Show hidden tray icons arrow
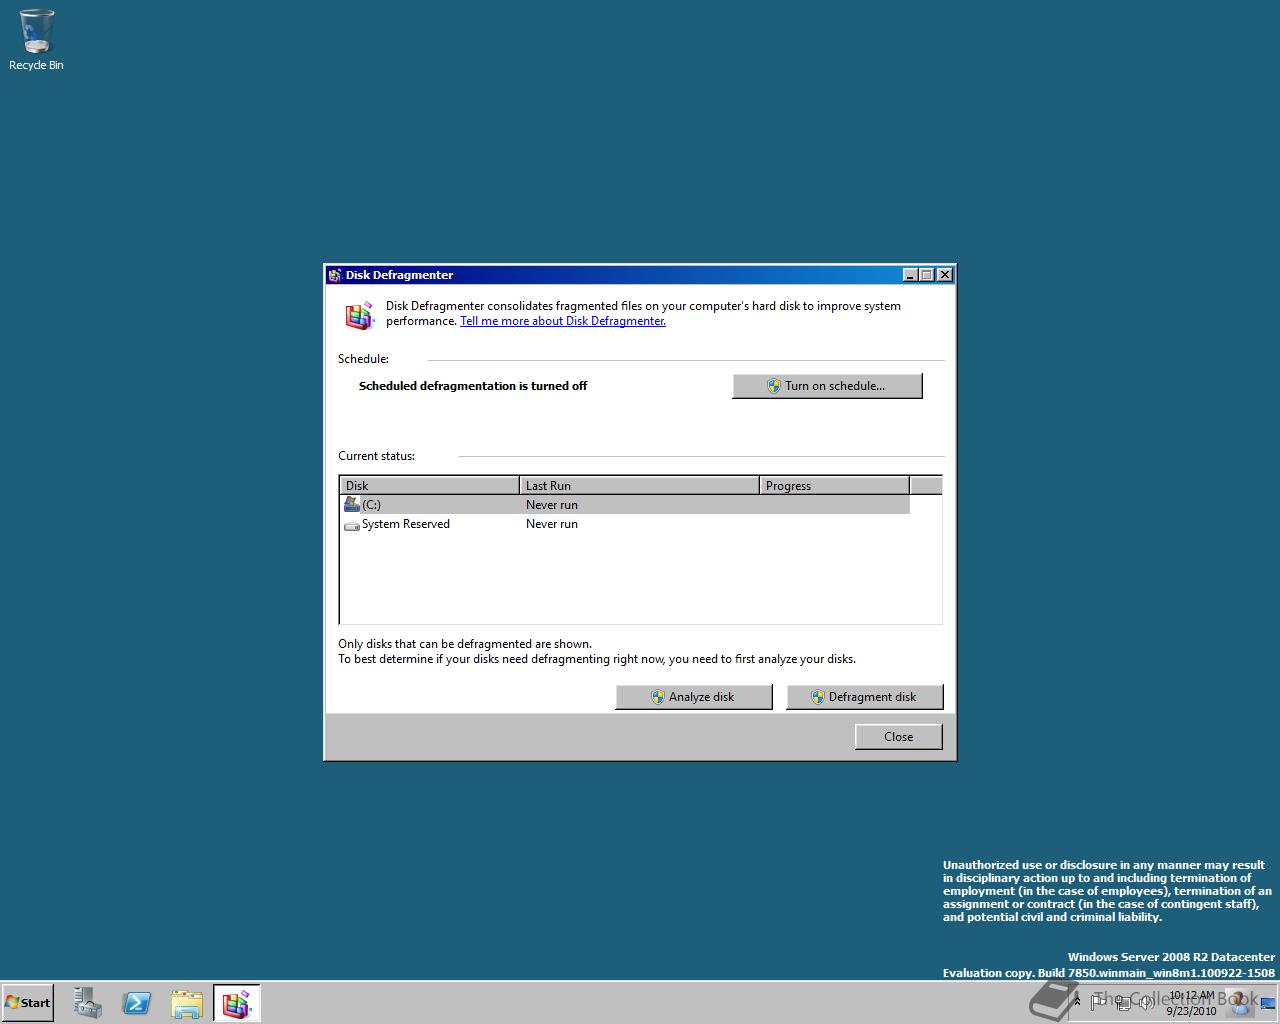Viewport: 1280px width, 1024px height. [1077, 1002]
